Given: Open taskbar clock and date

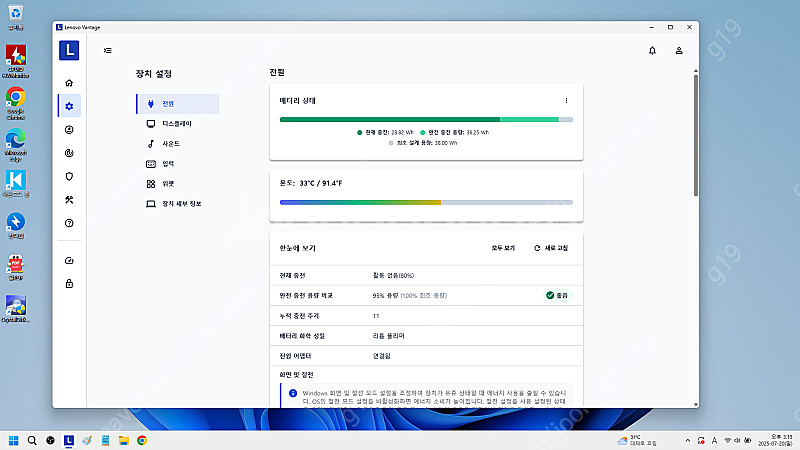Looking at the screenshot, I should coord(775,440).
